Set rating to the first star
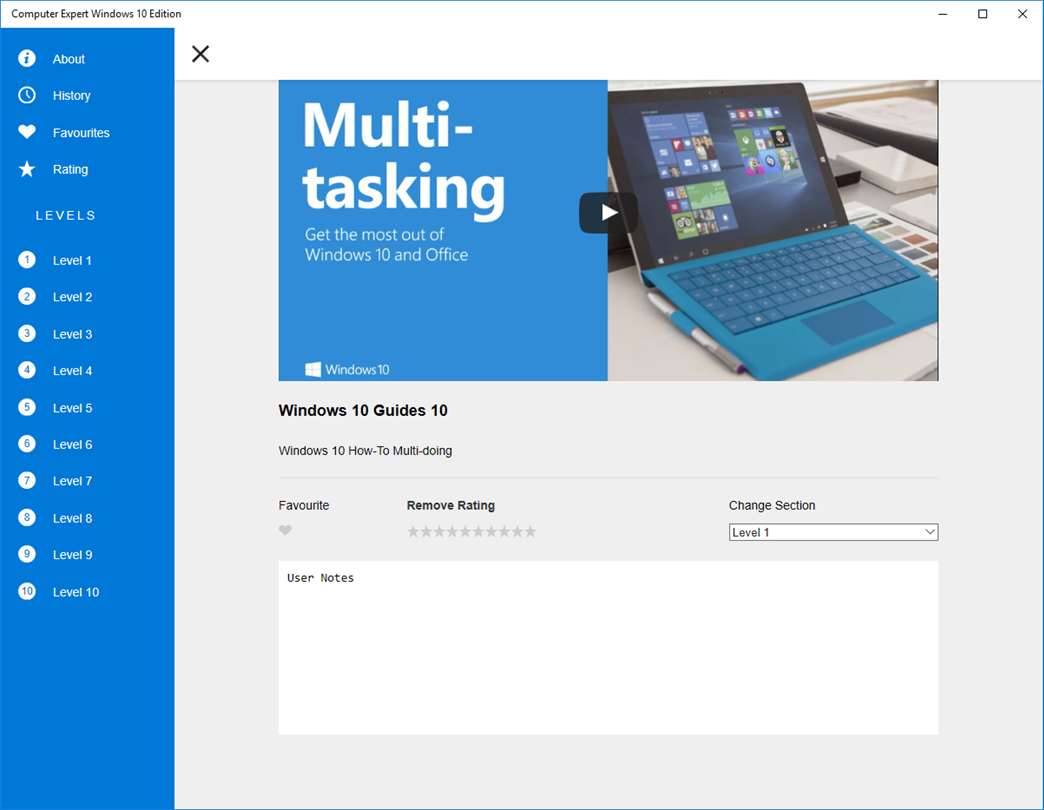Image resolution: width=1044 pixels, height=810 pixels. (413, 531)
